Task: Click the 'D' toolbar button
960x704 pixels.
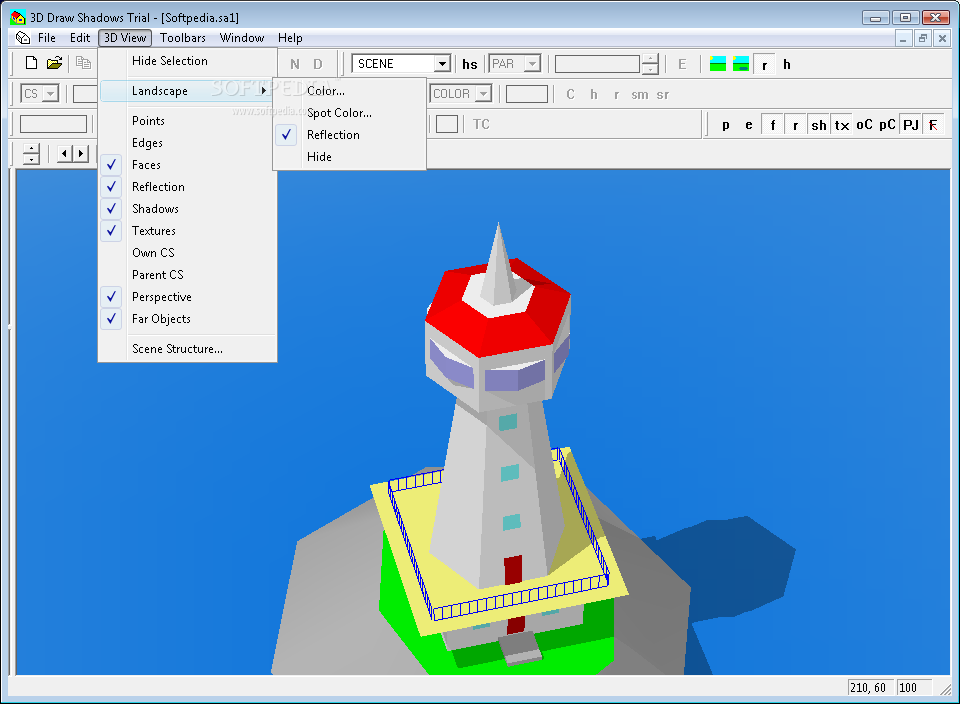Action: point(318,64)
